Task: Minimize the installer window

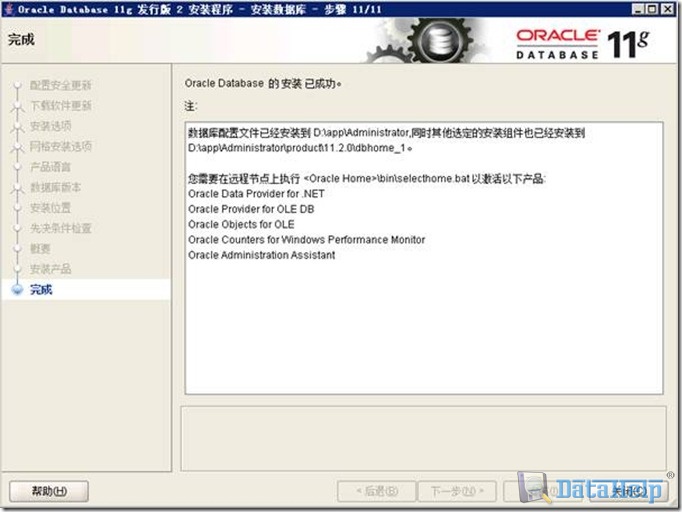Action: [x=637, y=9]
